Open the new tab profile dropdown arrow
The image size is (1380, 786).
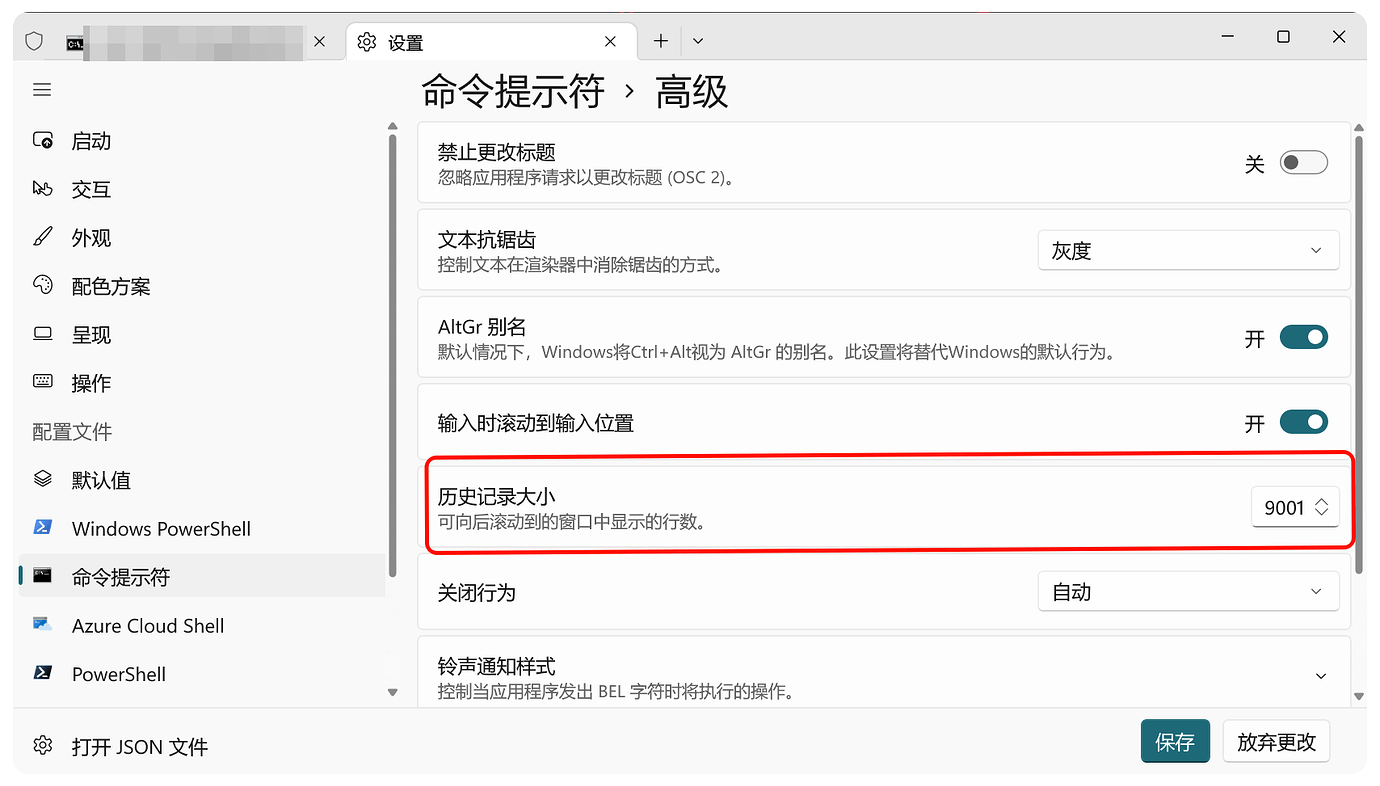tap(698, 41)
